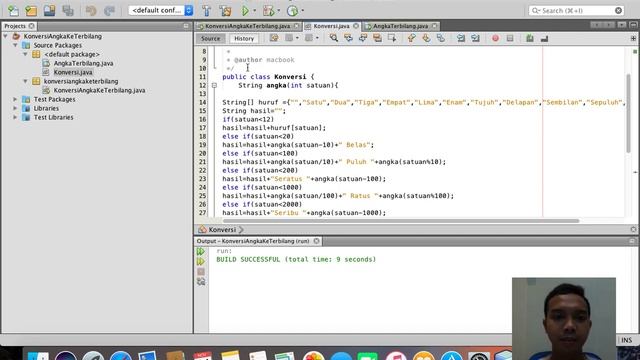Toggle Highlight Search icon
The height and width of the screenshot is (360, 640).
click(378, 38)
